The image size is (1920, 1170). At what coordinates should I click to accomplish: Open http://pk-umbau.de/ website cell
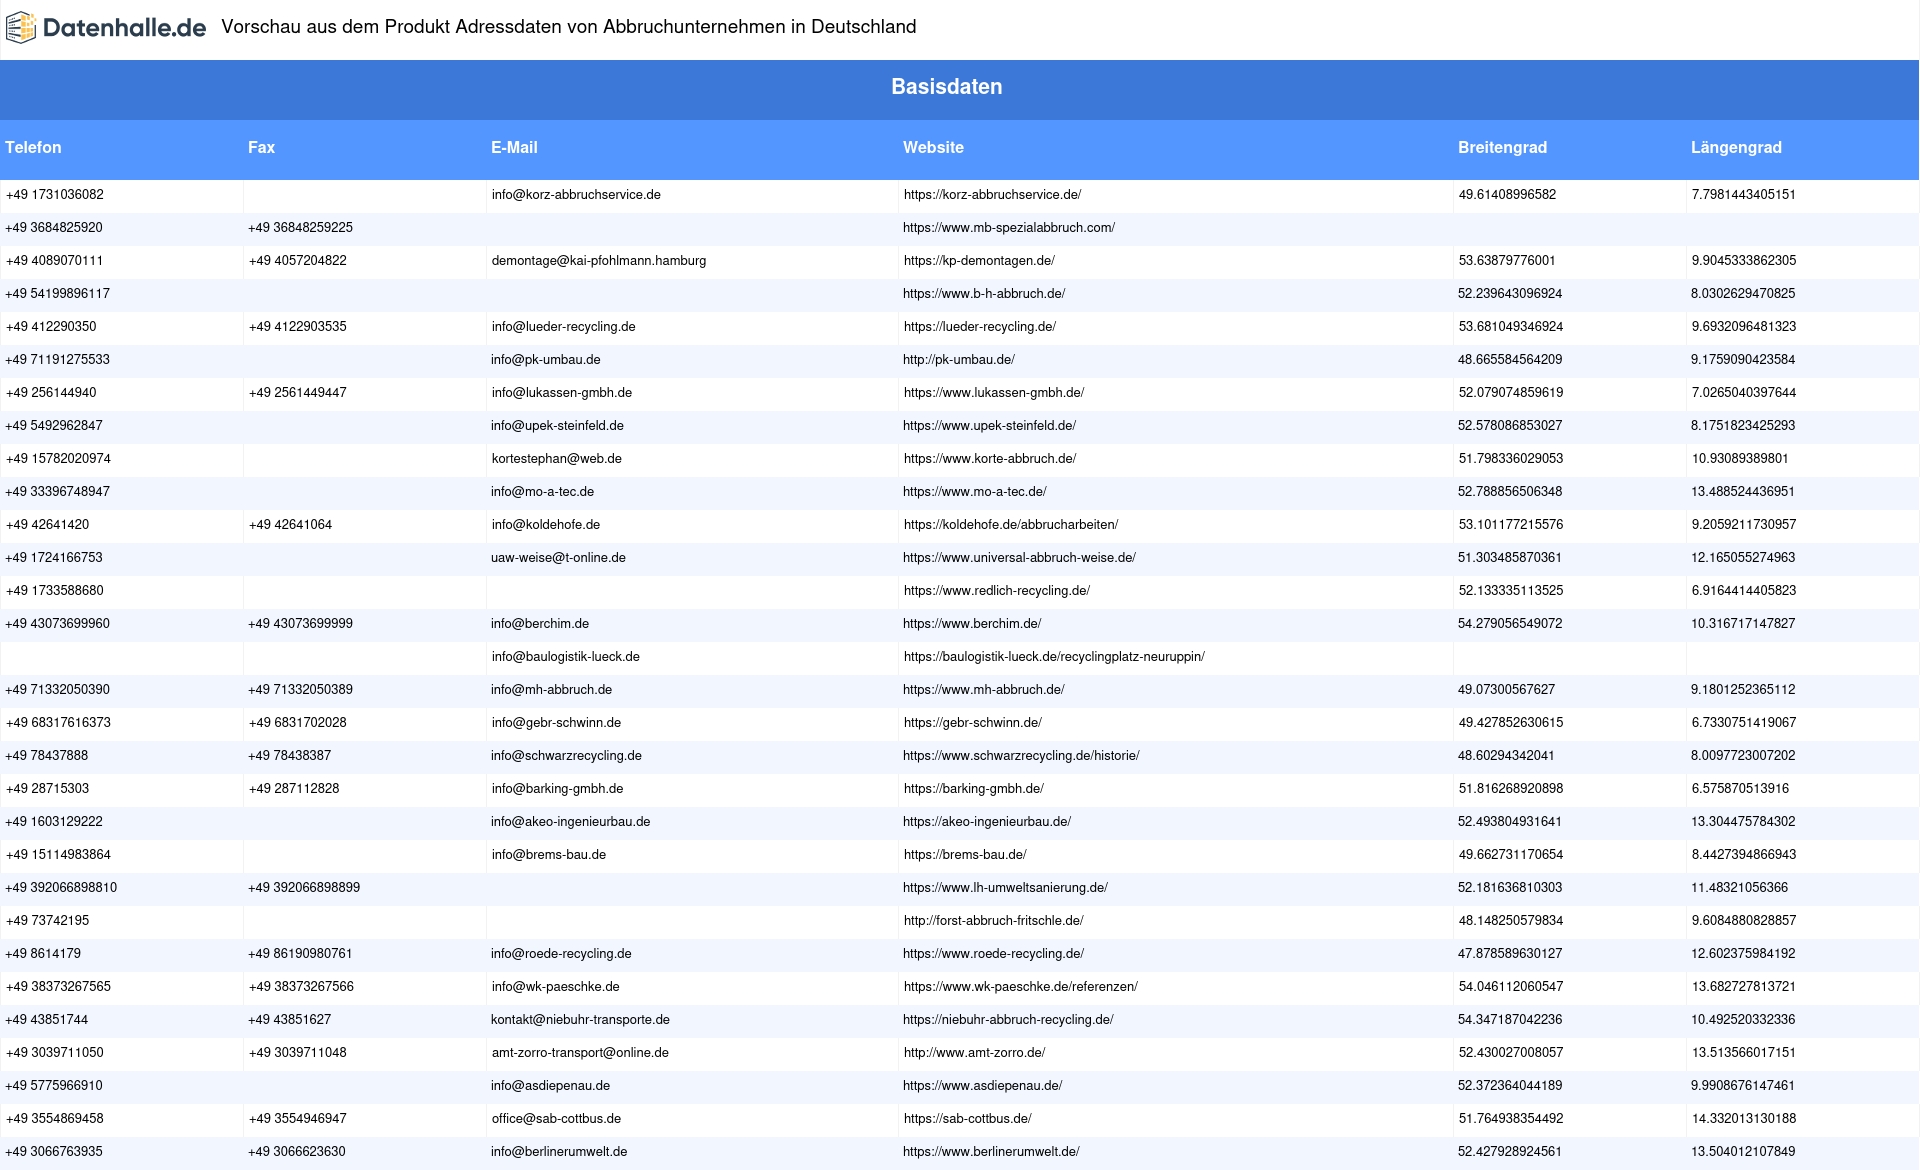tap(959, 360)
